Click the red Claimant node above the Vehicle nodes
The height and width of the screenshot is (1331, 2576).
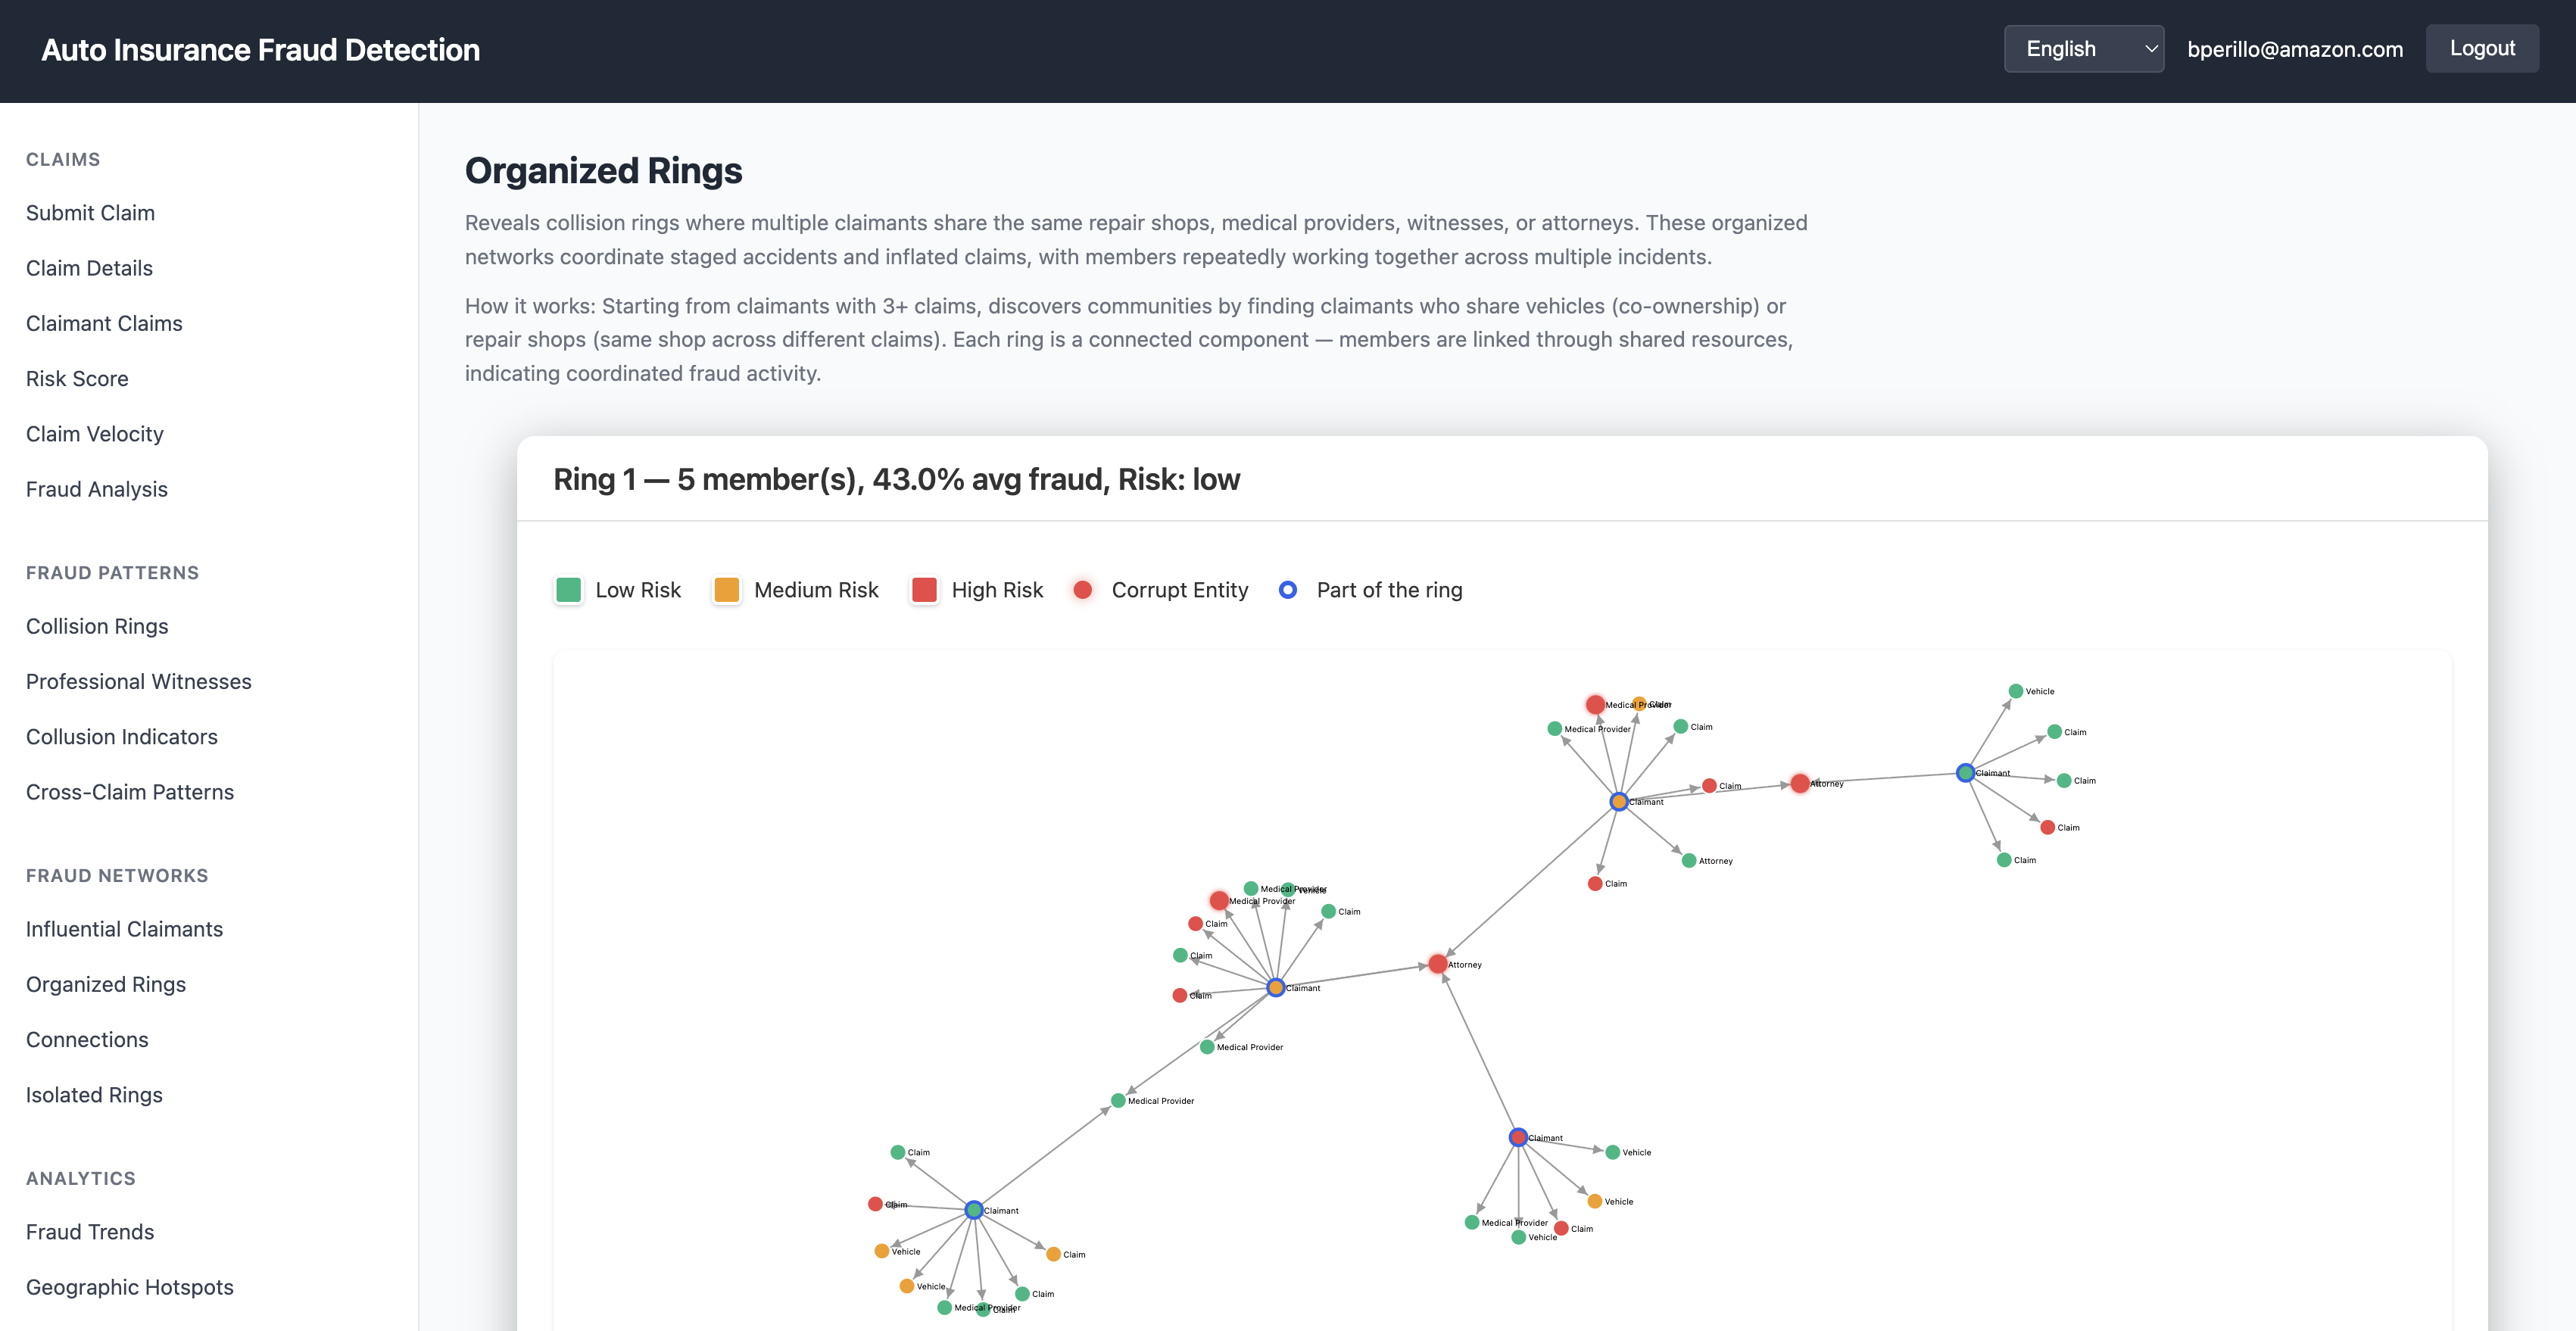pos(1518,1137)
